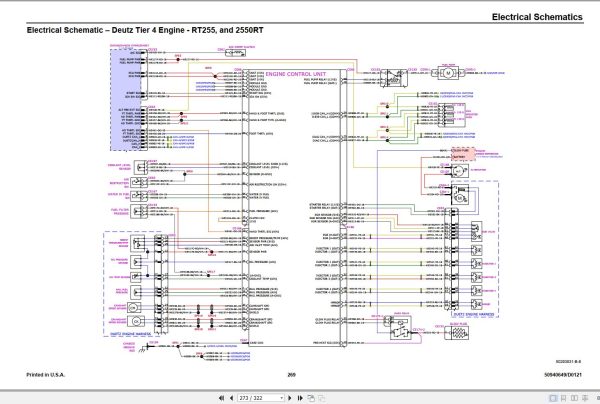Click the DEUTZ ENGINE HARNESS label at lower right
Screen dimensions: 600x404
(x=474, y=314)
